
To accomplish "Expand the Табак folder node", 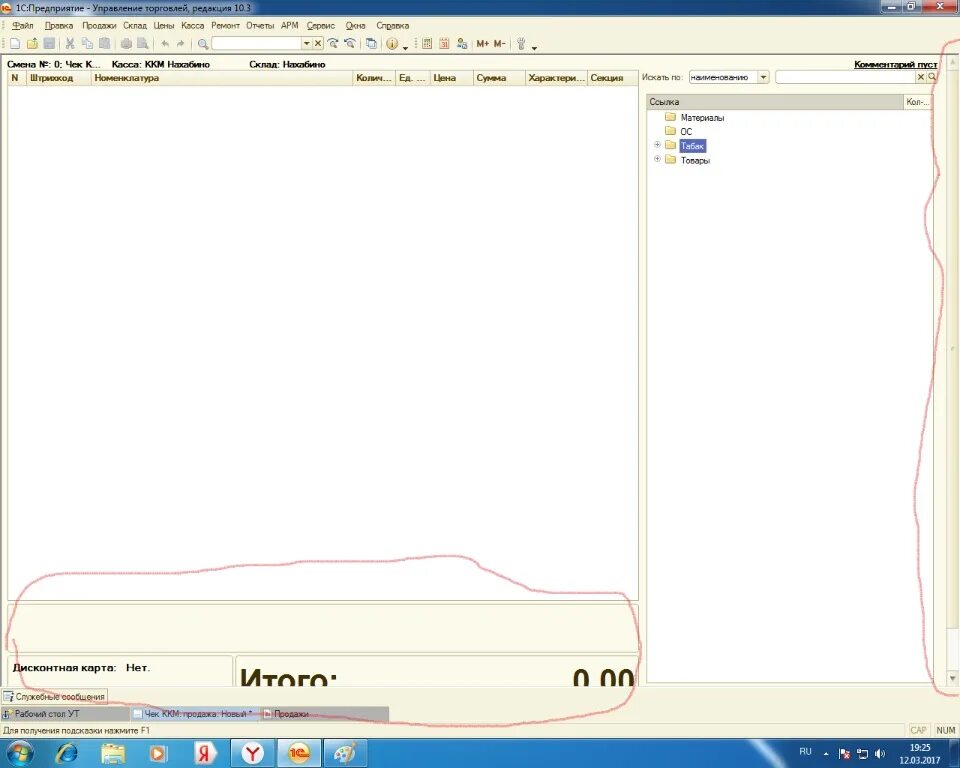I will pyautogui.click(x=657, y=145).
